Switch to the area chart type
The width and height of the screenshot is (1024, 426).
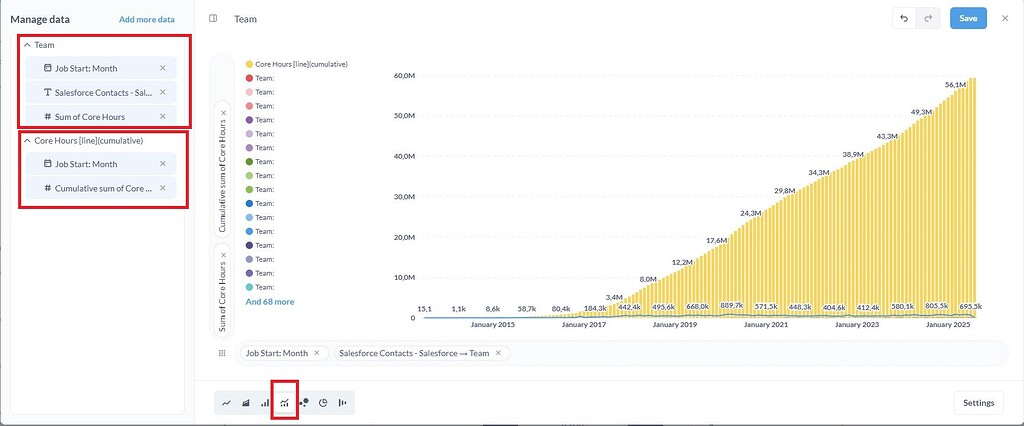pos(246,403)
